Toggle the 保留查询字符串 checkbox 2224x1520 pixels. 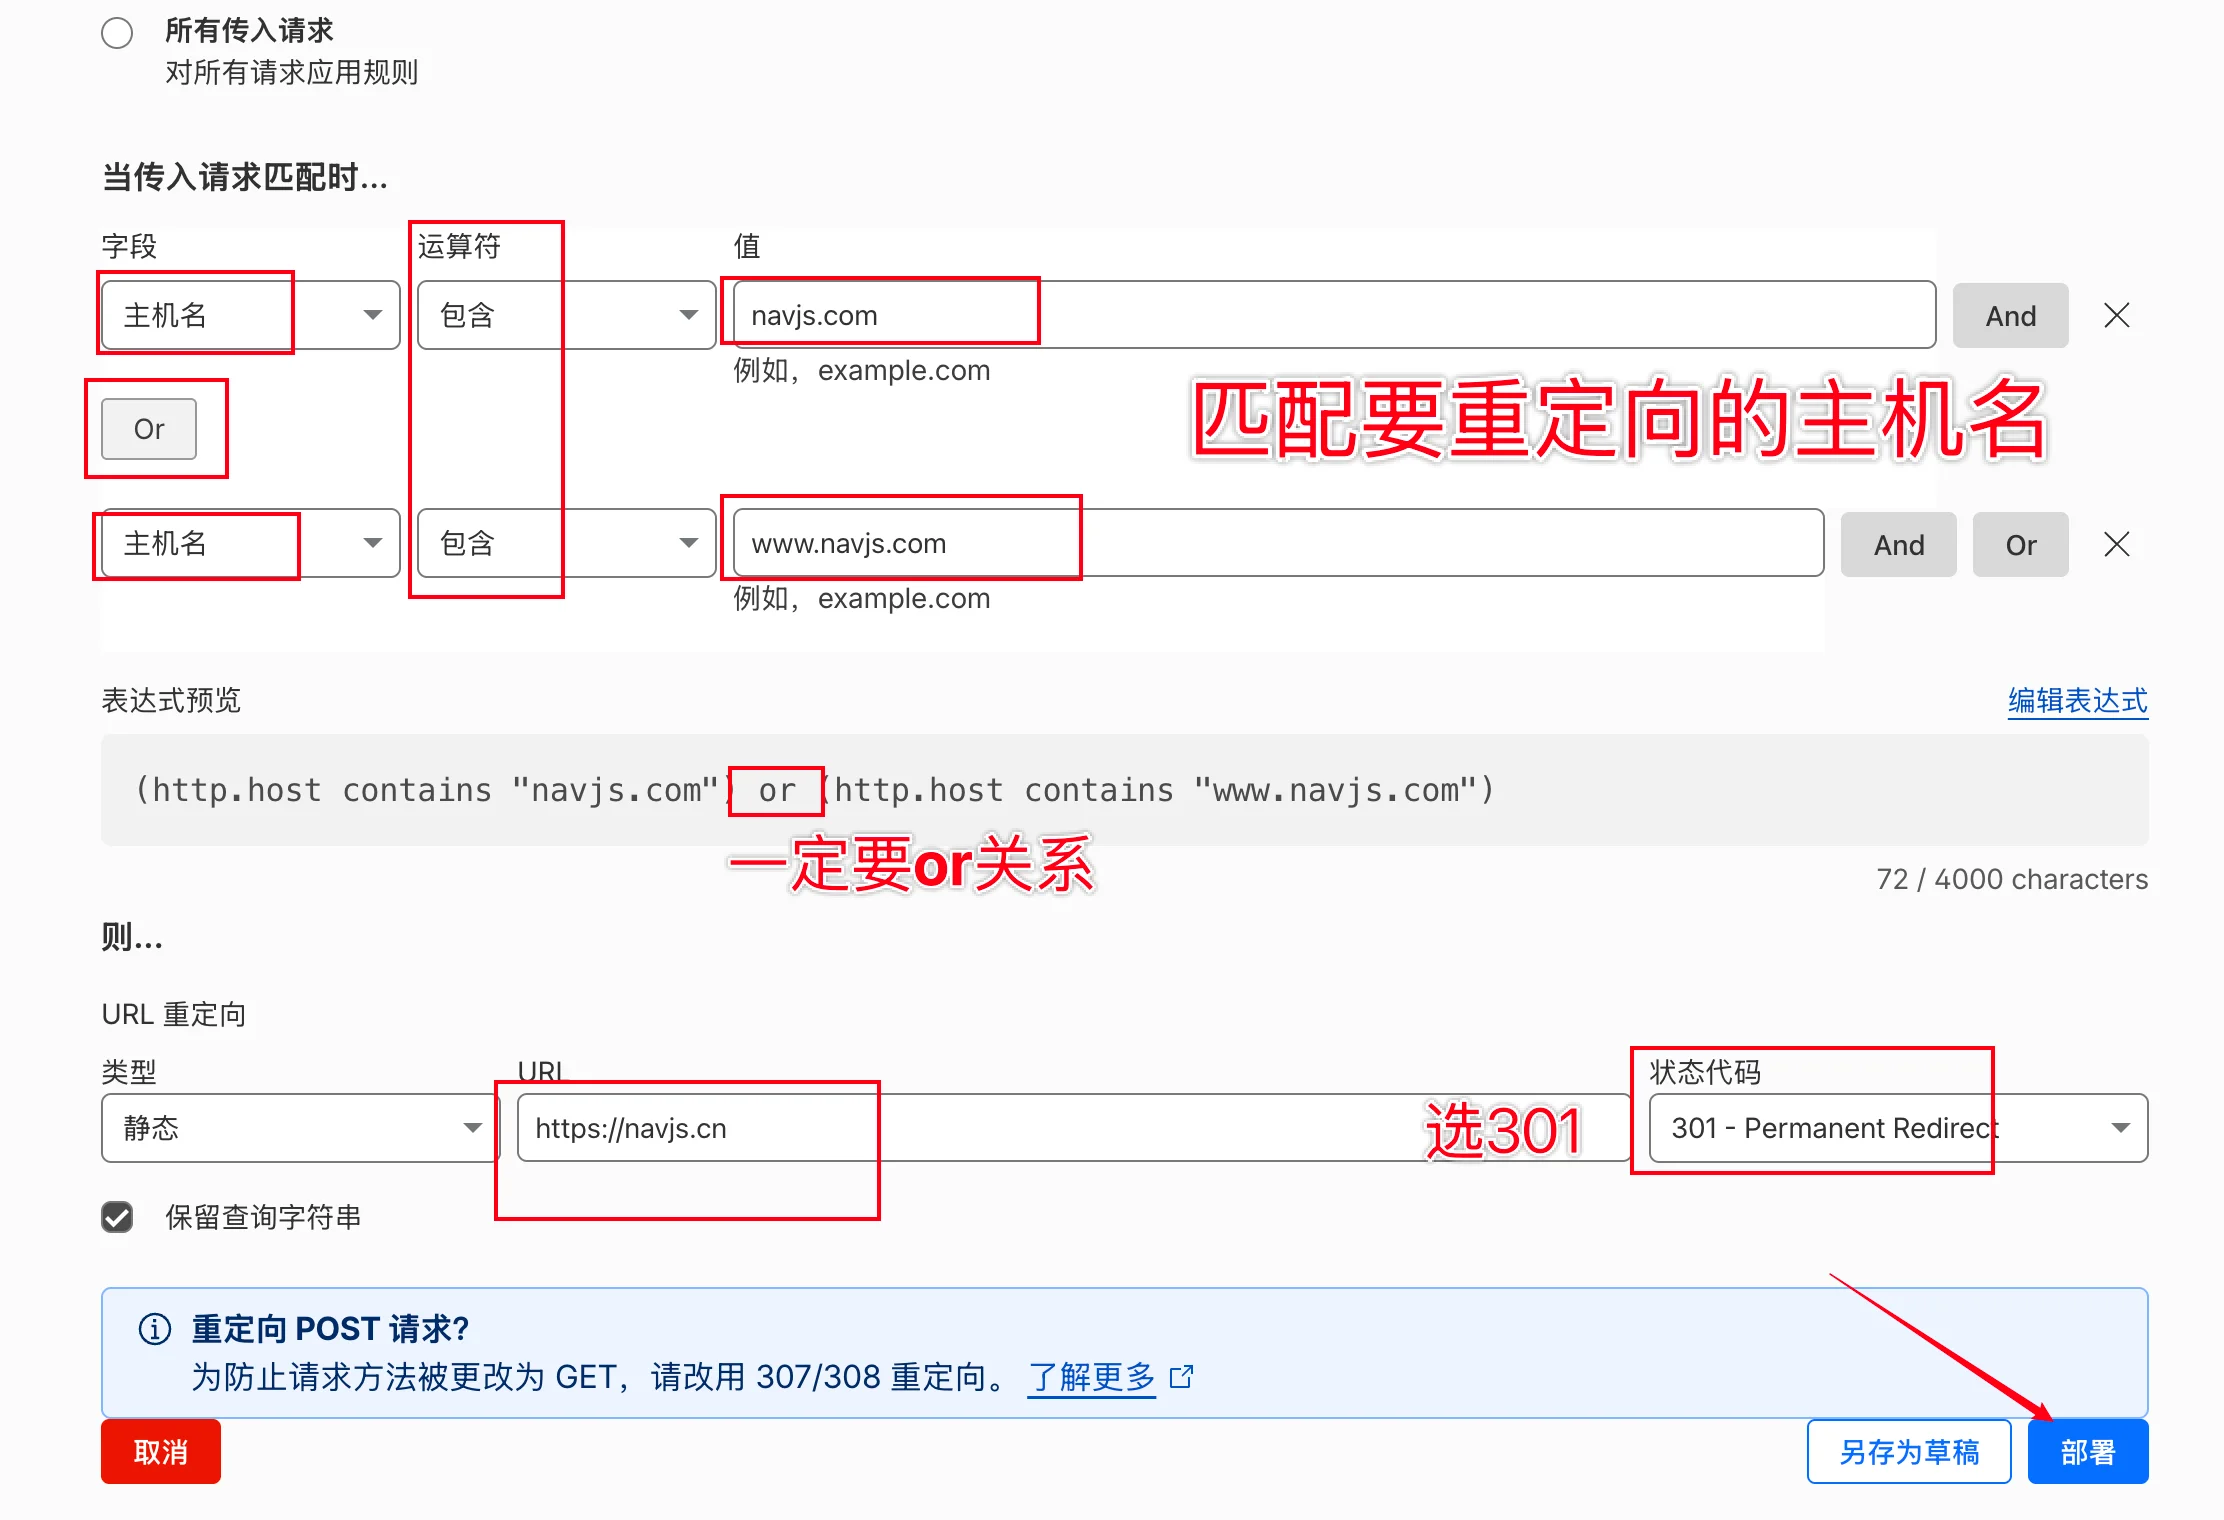(x=117, y=1217)
